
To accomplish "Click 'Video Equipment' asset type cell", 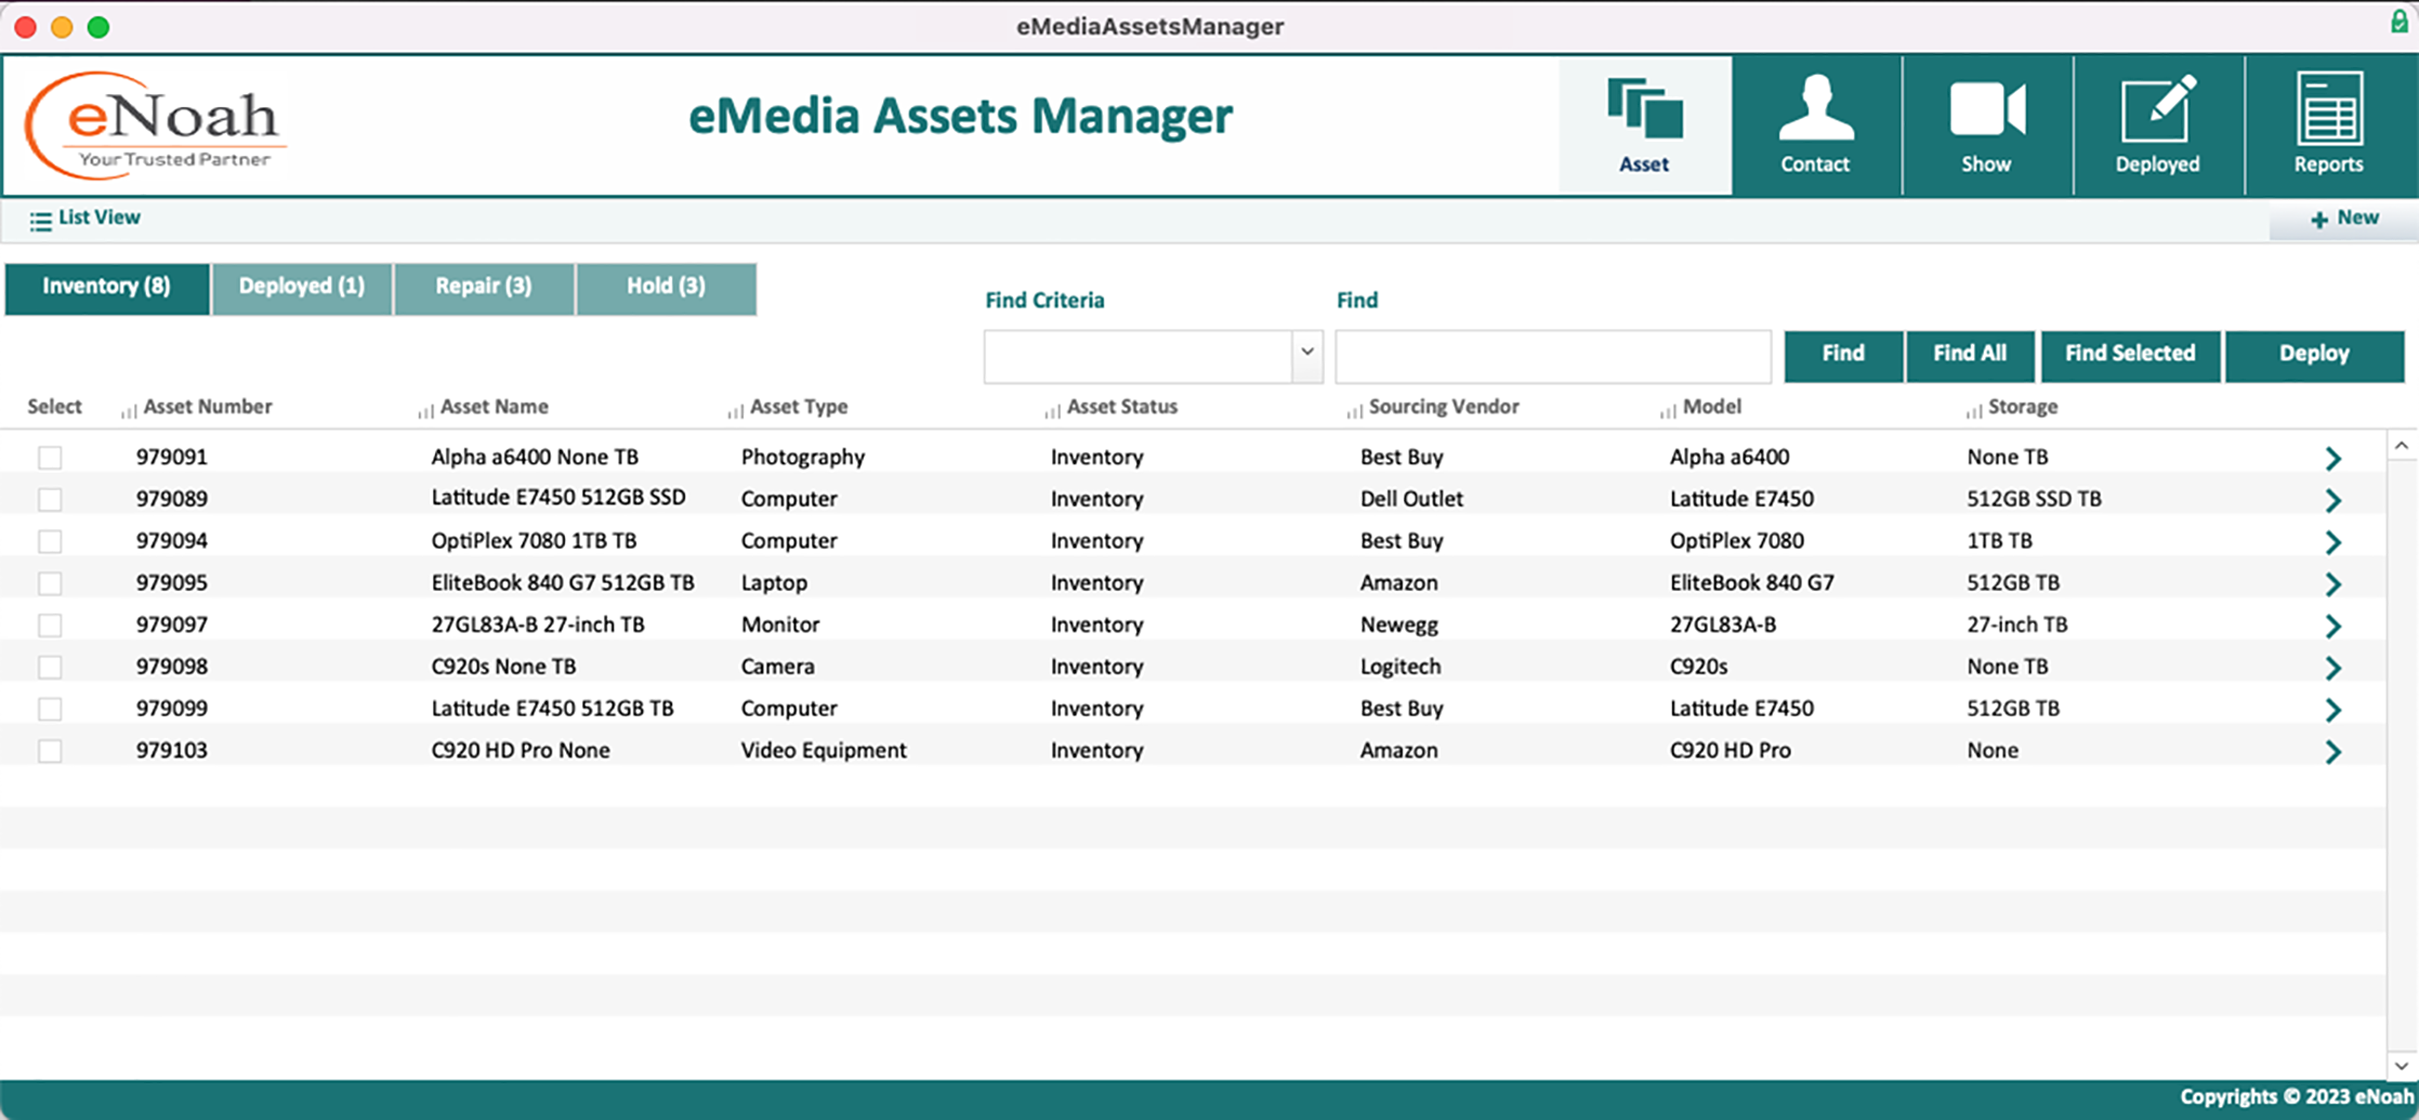I will tap(824, 751).
